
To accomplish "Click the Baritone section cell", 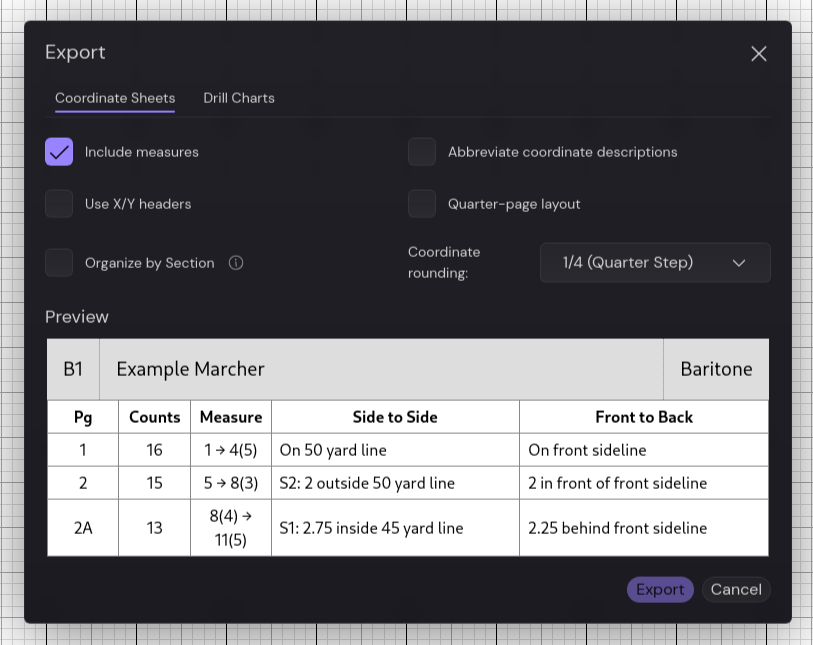I will pos(717,369).
